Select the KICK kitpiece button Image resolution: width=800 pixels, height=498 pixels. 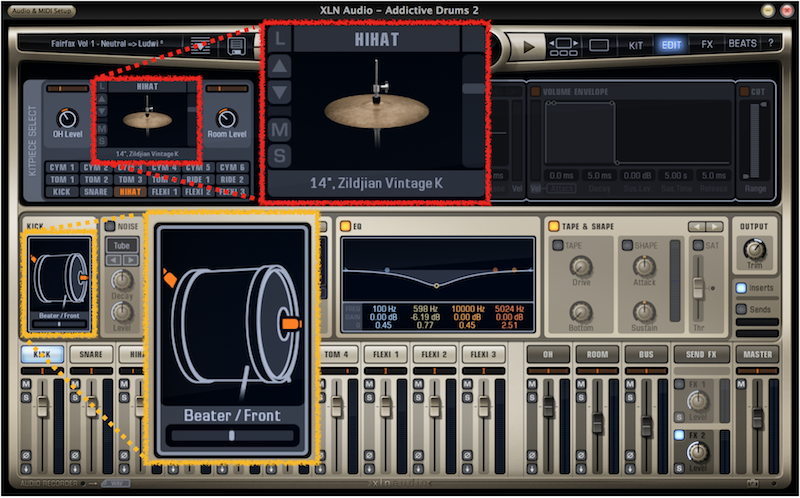(x=62, y=192)
